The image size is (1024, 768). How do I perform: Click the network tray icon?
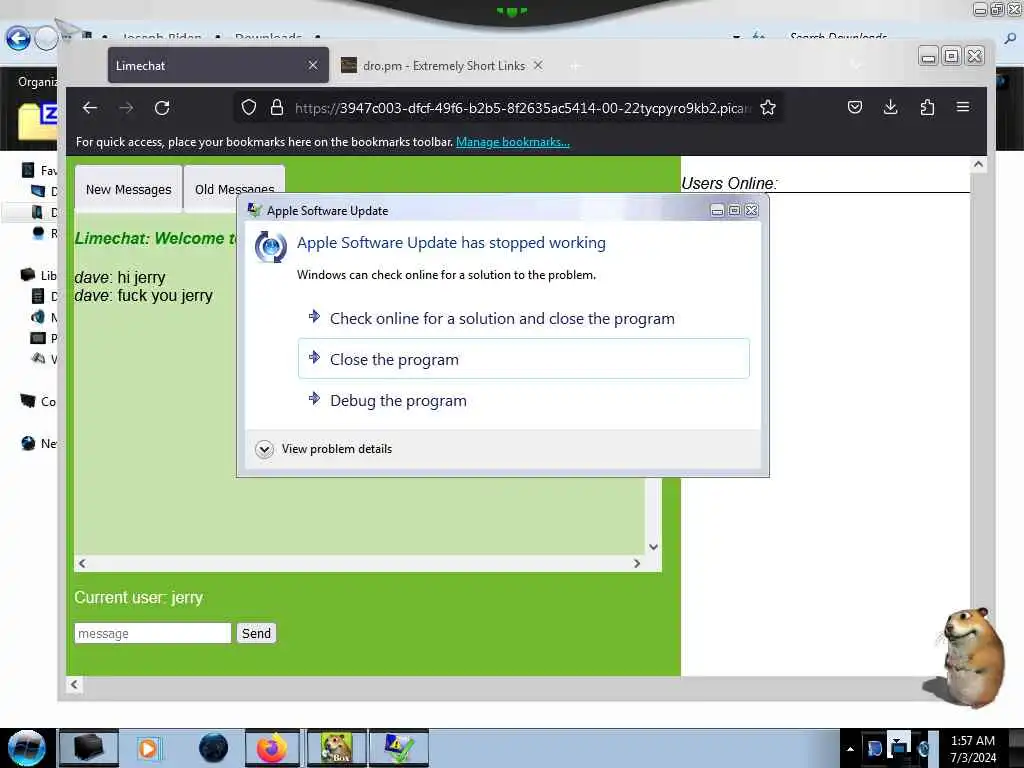tap(899, 748)
